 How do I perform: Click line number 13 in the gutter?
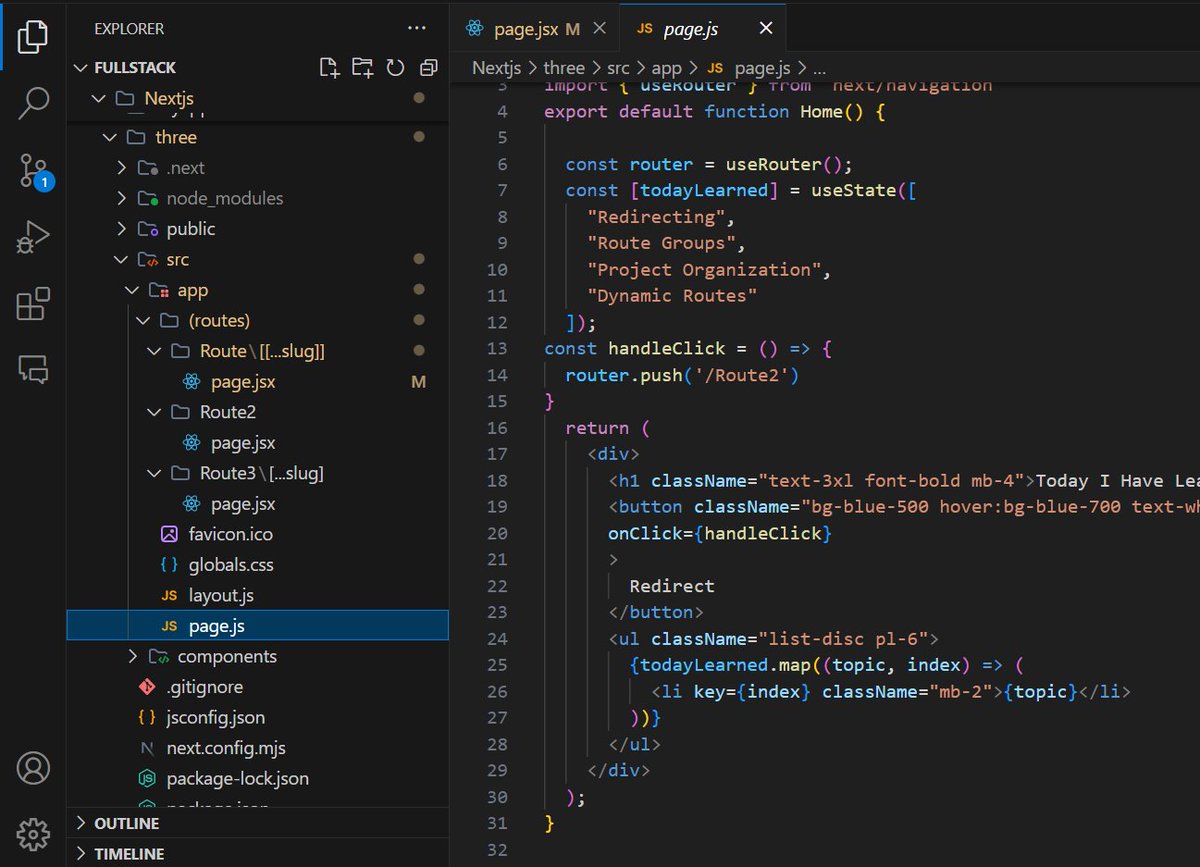[x=498, y=348]
